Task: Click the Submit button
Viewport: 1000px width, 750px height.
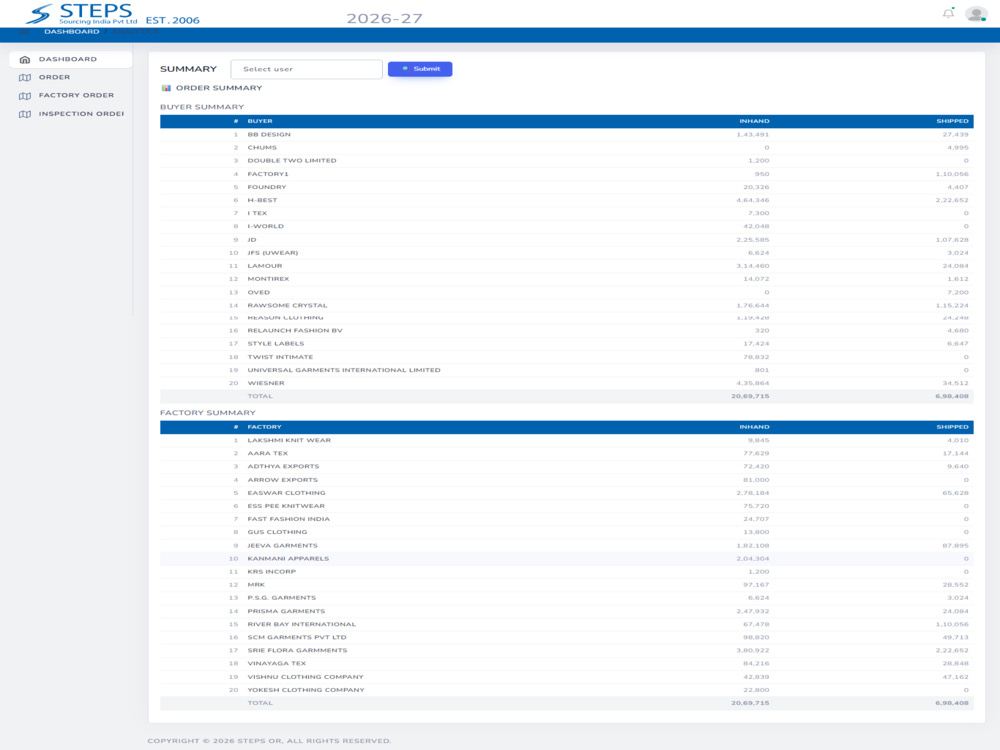Action: click(420, 69)
